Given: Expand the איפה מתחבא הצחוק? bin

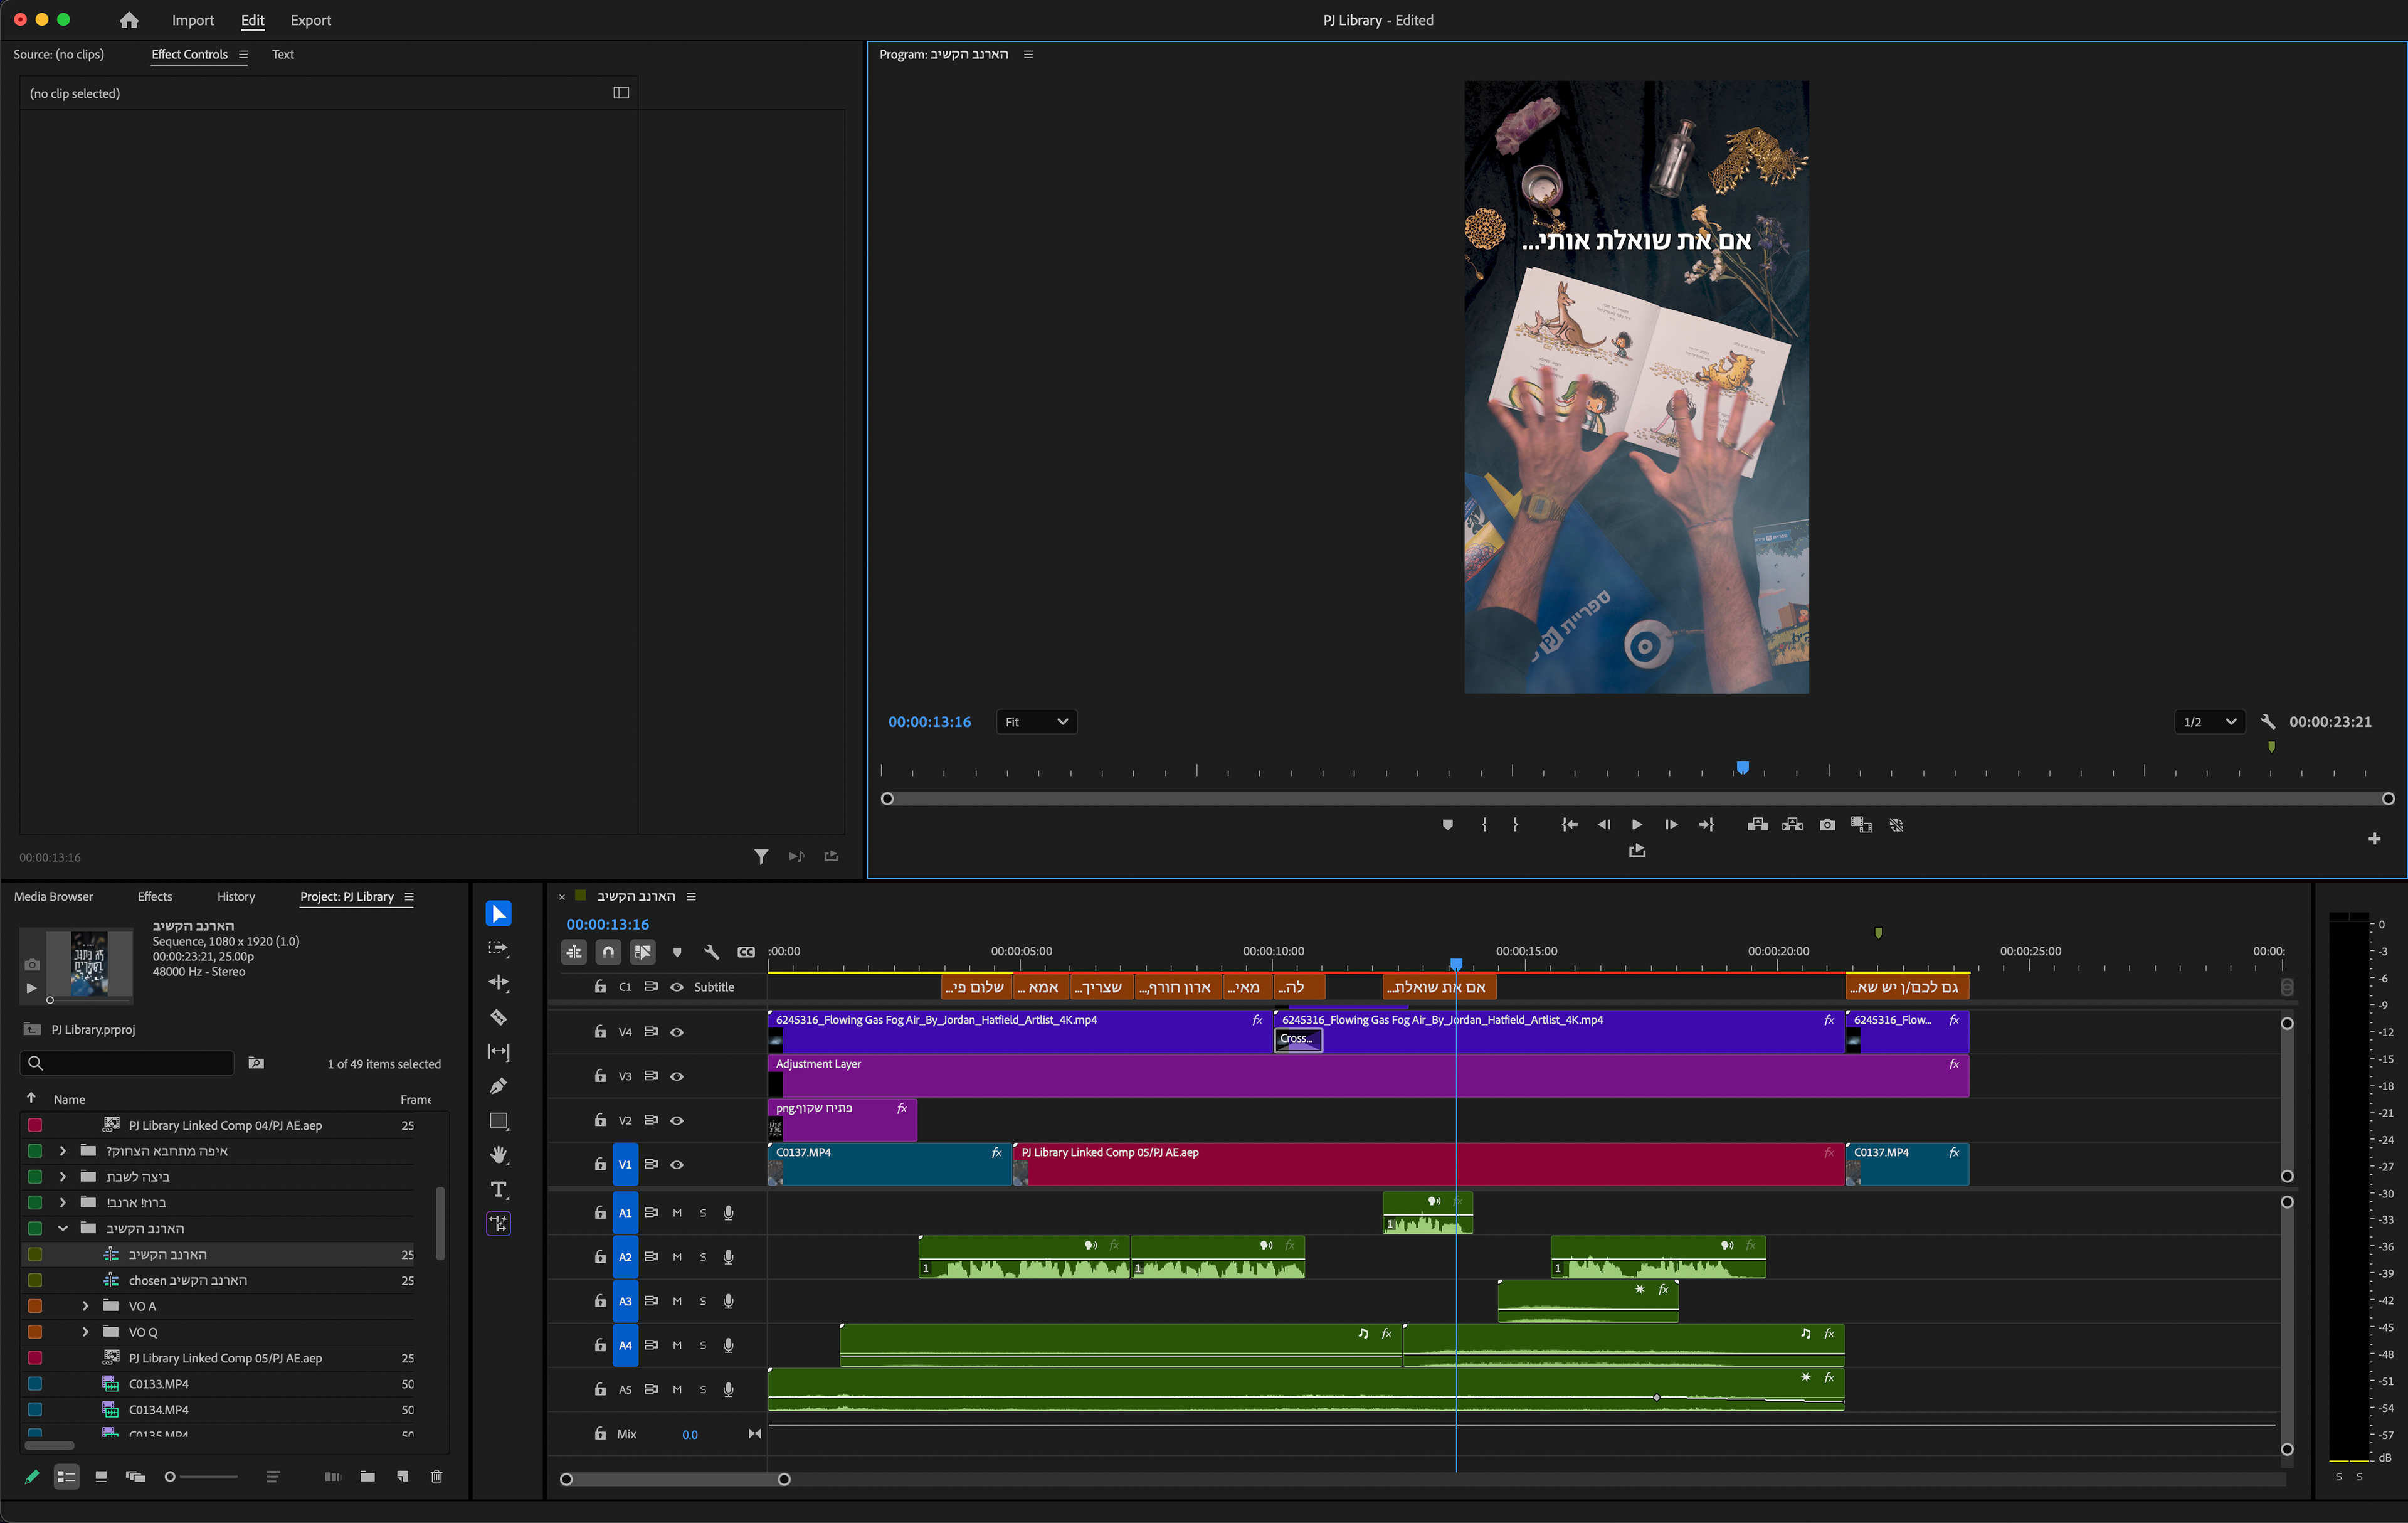Looking at the screenshot, I should click(x=62, y=1151).
